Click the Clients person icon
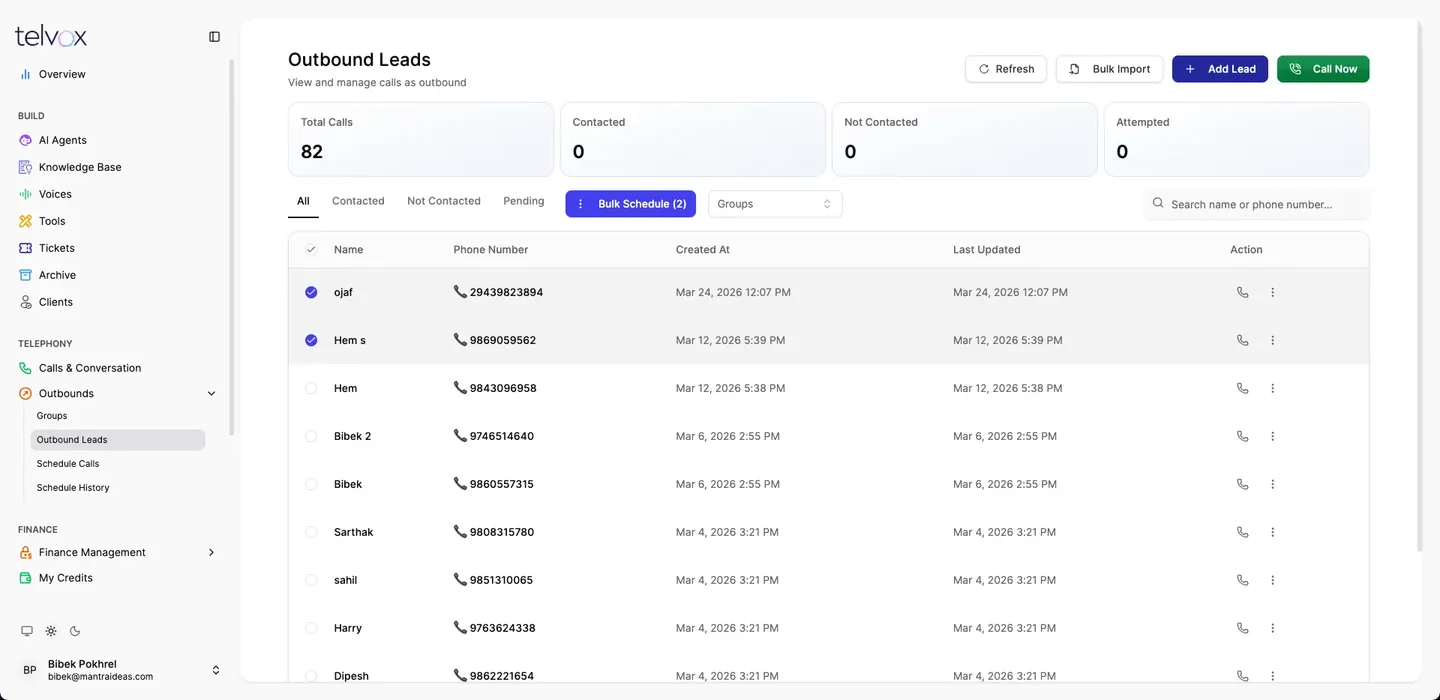1440x700 pixels. (x=26, y=302)
